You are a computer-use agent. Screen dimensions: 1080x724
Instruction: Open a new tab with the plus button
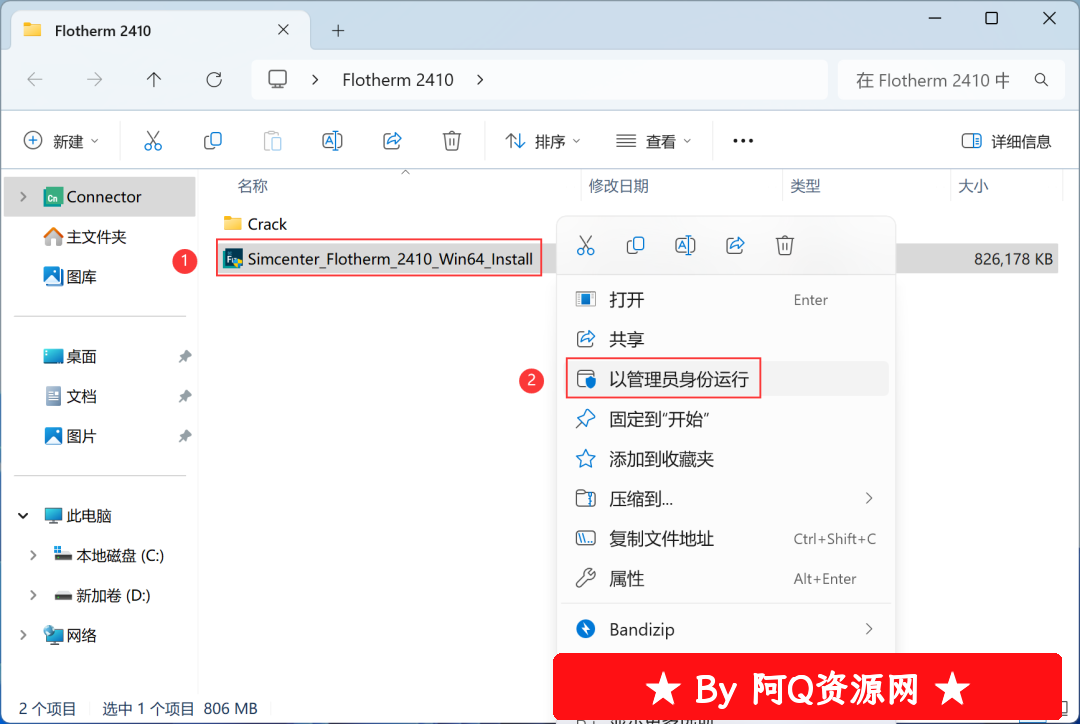click(x=338, y=30)
